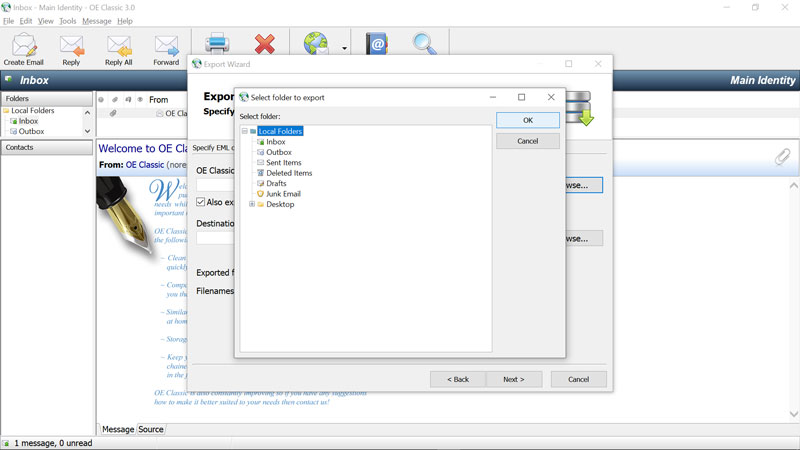Image resolution: width=800 pixels, height=450 pixels.
Task: Click the Forward toolbar icon
Action: [166, 50]
